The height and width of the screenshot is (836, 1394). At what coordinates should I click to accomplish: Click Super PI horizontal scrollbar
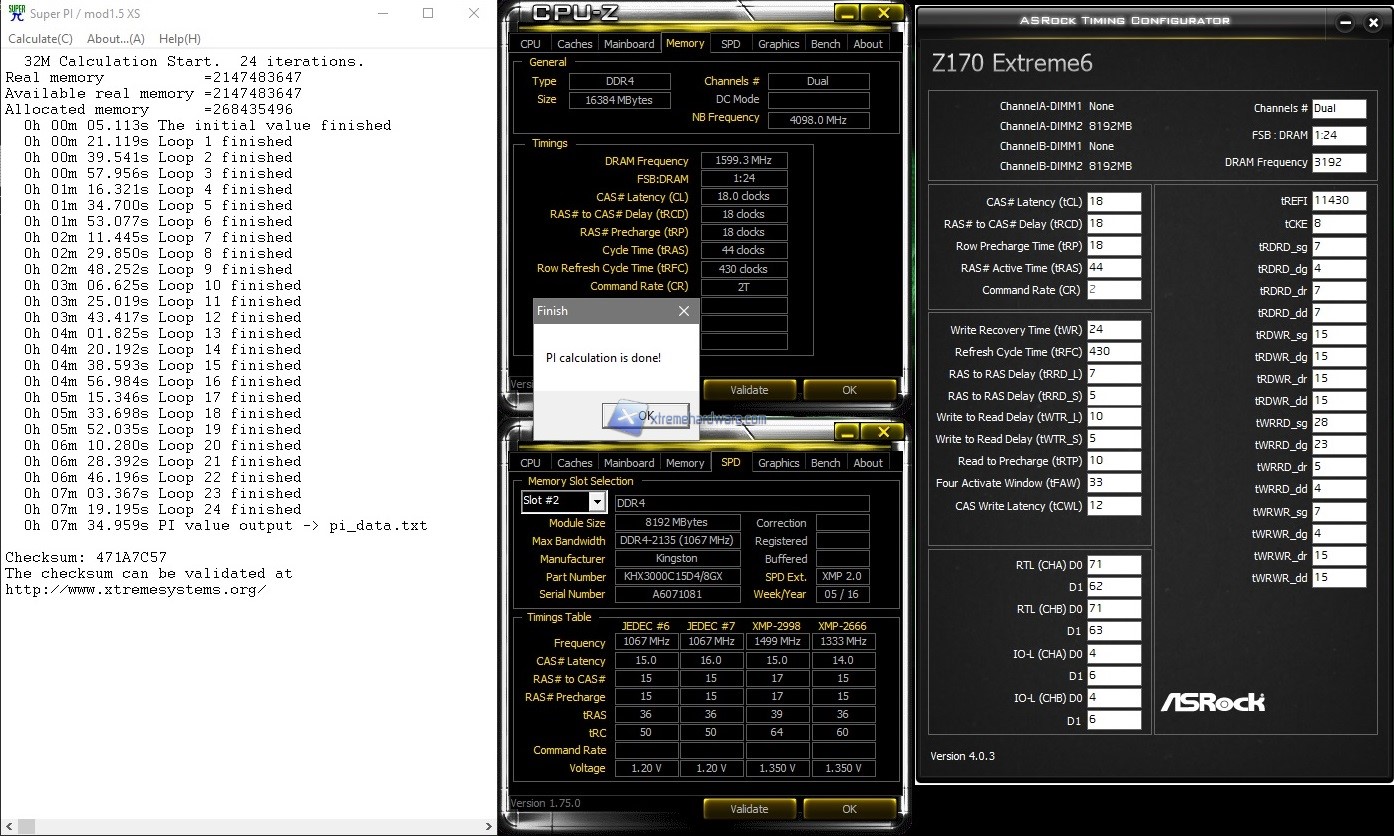point(250,826)
